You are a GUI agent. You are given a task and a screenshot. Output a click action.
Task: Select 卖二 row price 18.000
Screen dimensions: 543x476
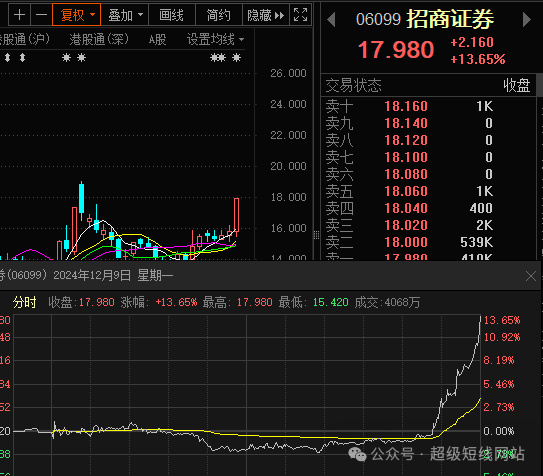406,242
